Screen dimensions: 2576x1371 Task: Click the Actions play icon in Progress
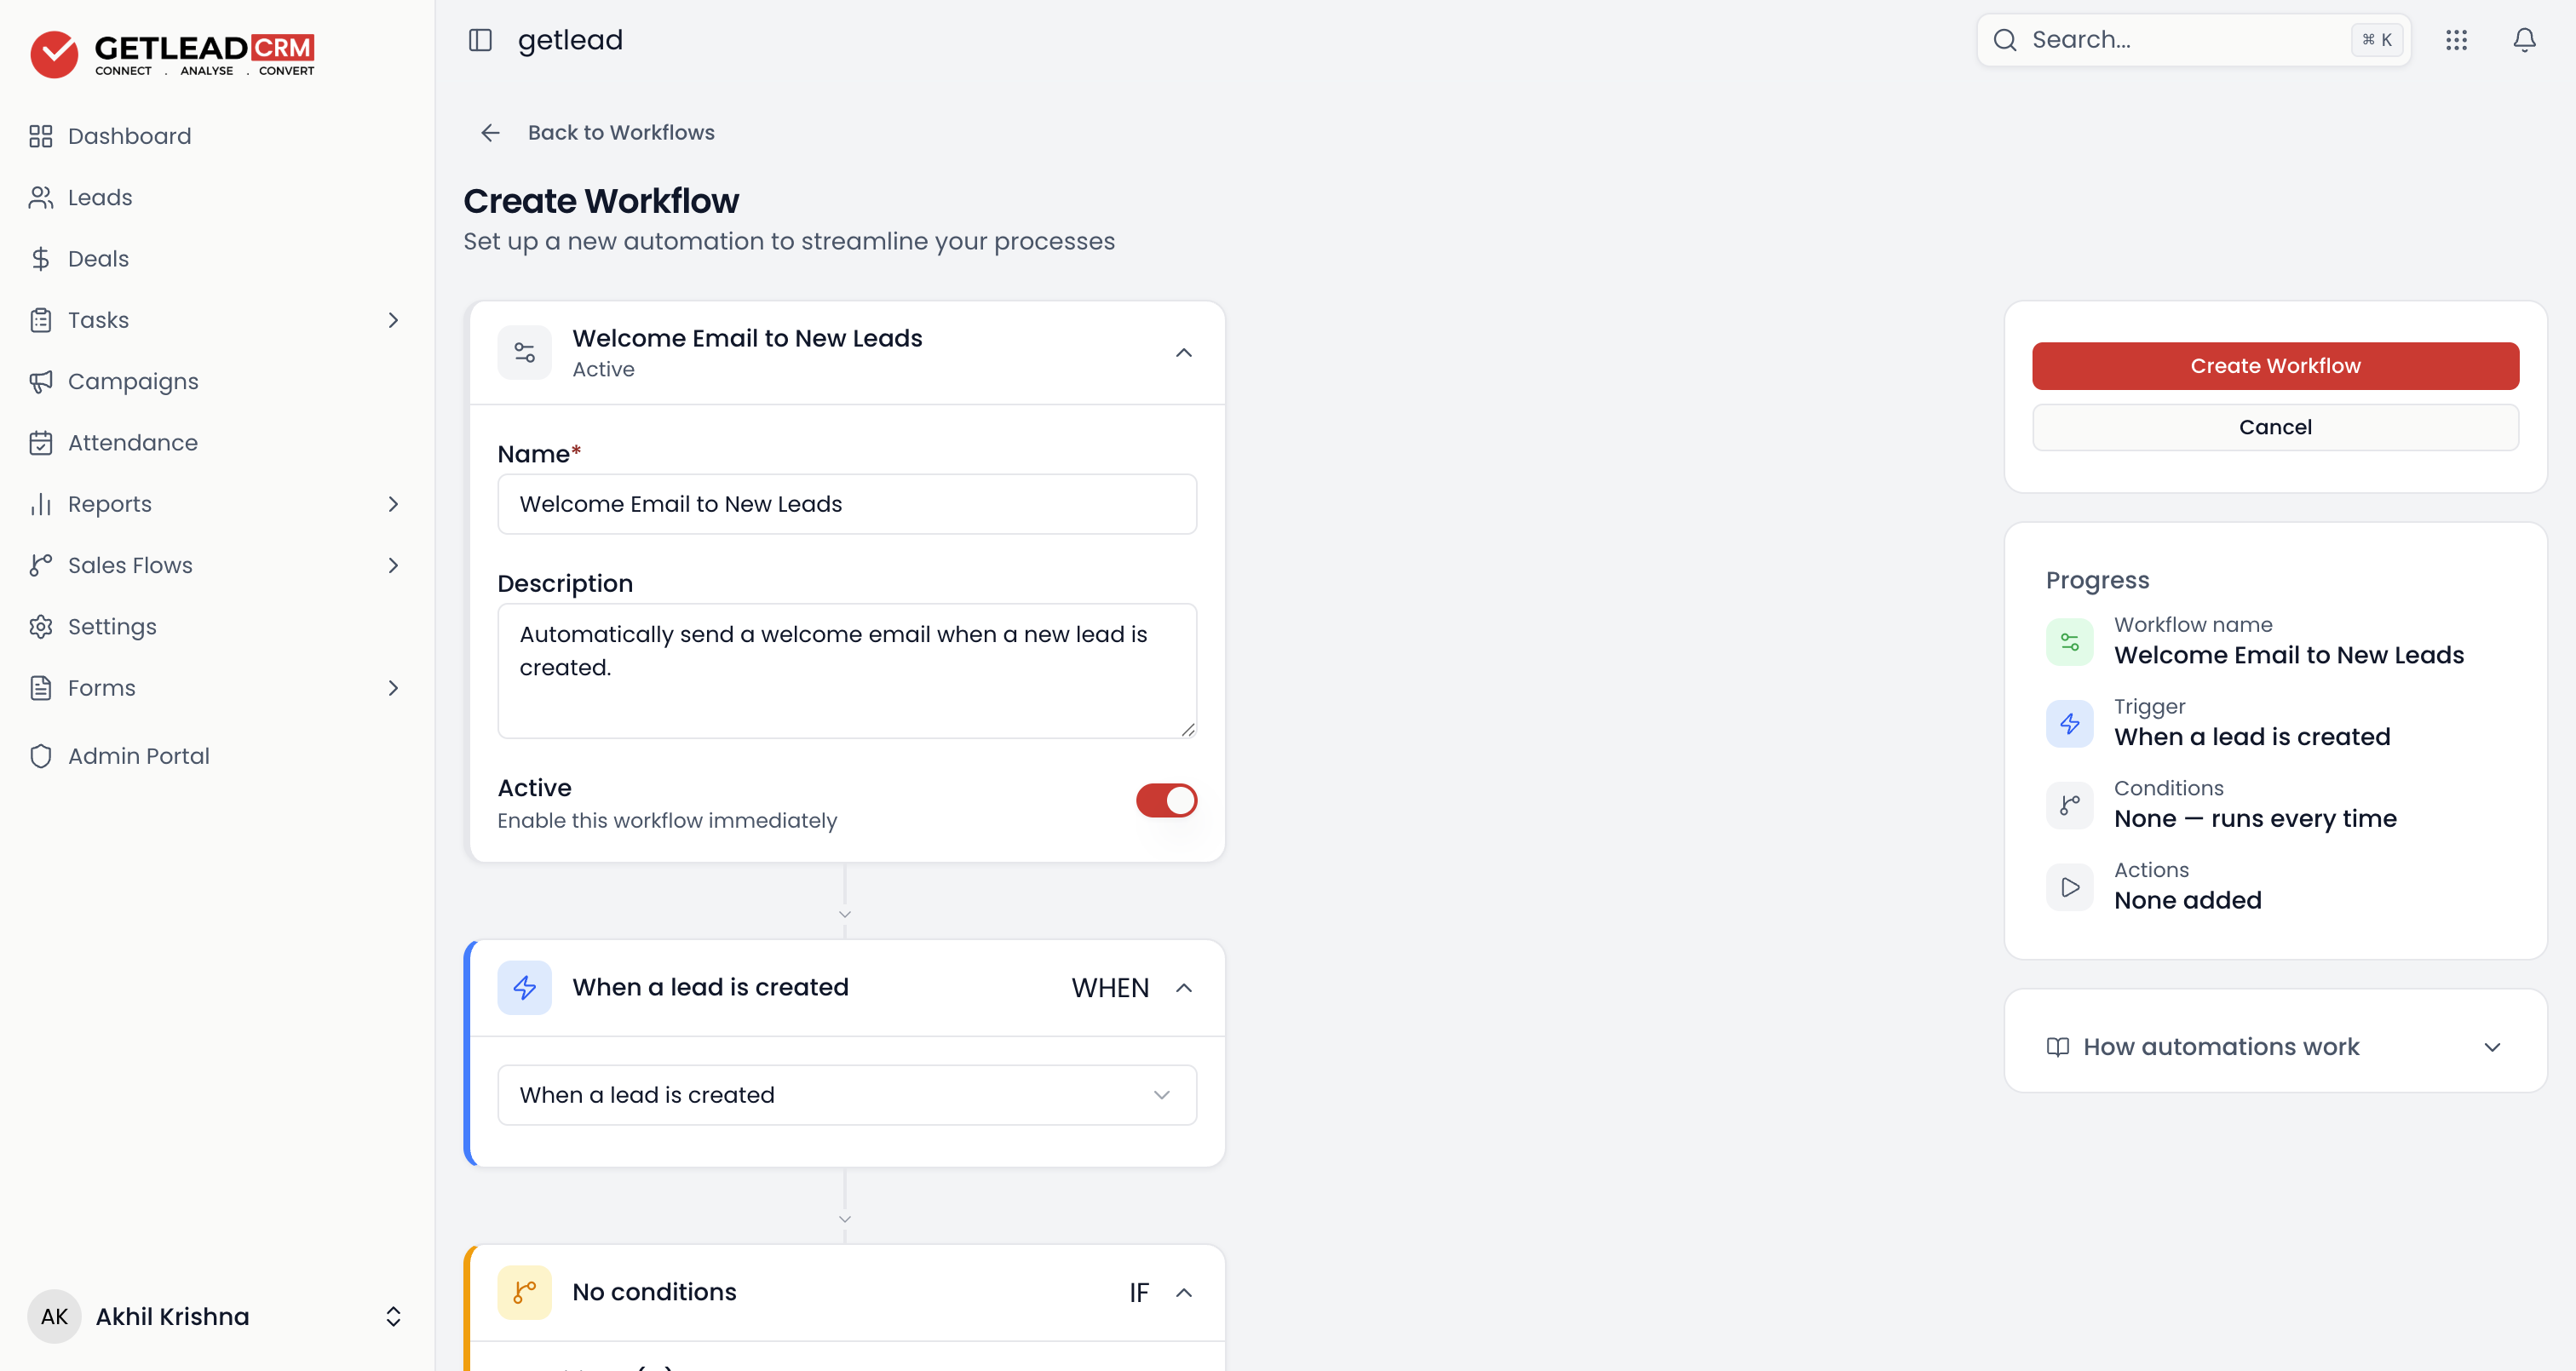click(x=2069, y=887)
